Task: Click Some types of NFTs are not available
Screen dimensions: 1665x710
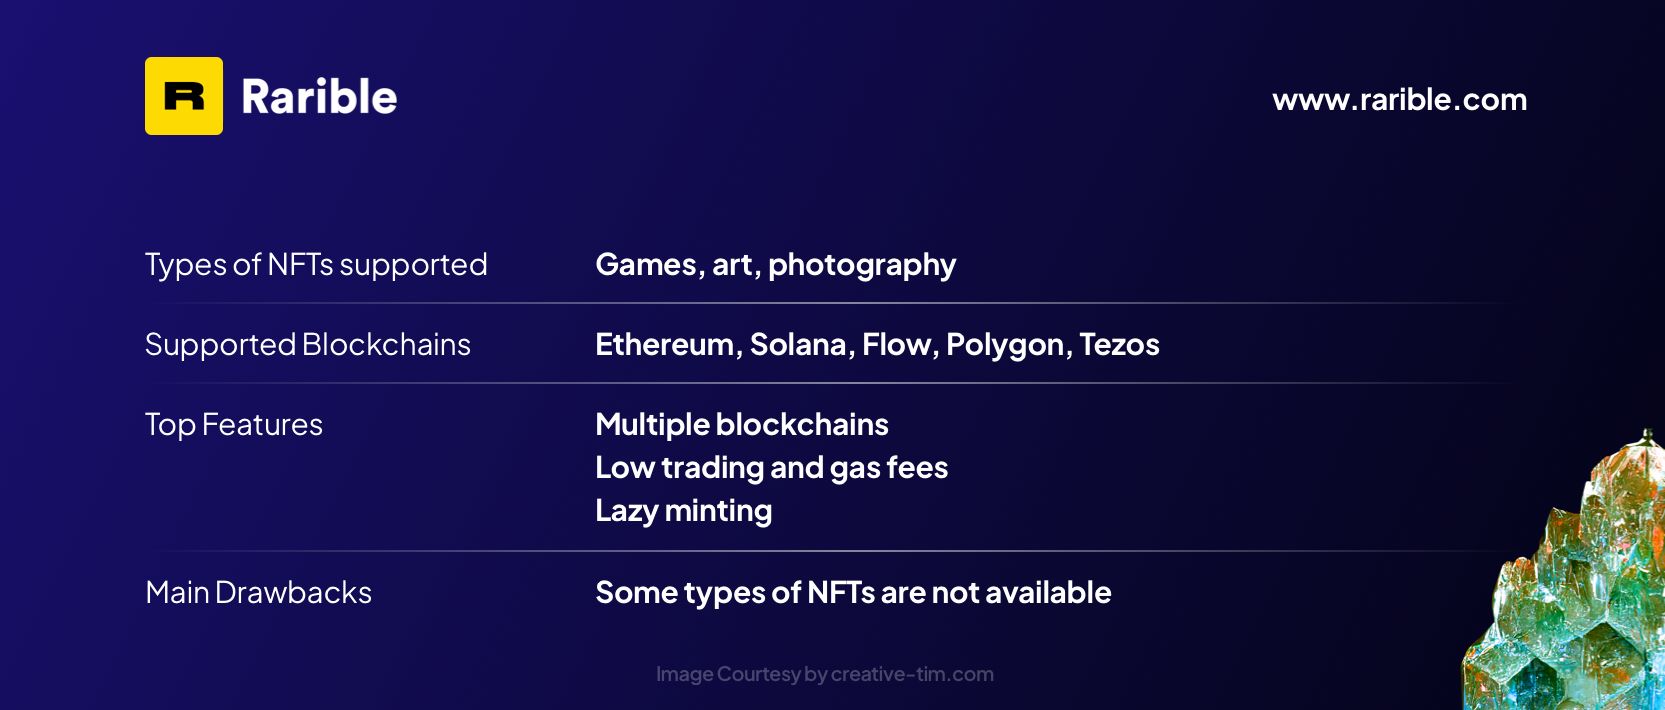Action: click(853, 592)
